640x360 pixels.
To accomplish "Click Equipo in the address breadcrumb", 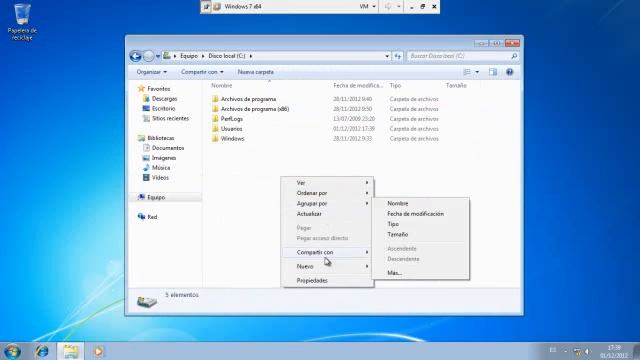I will tap(189, 56).
